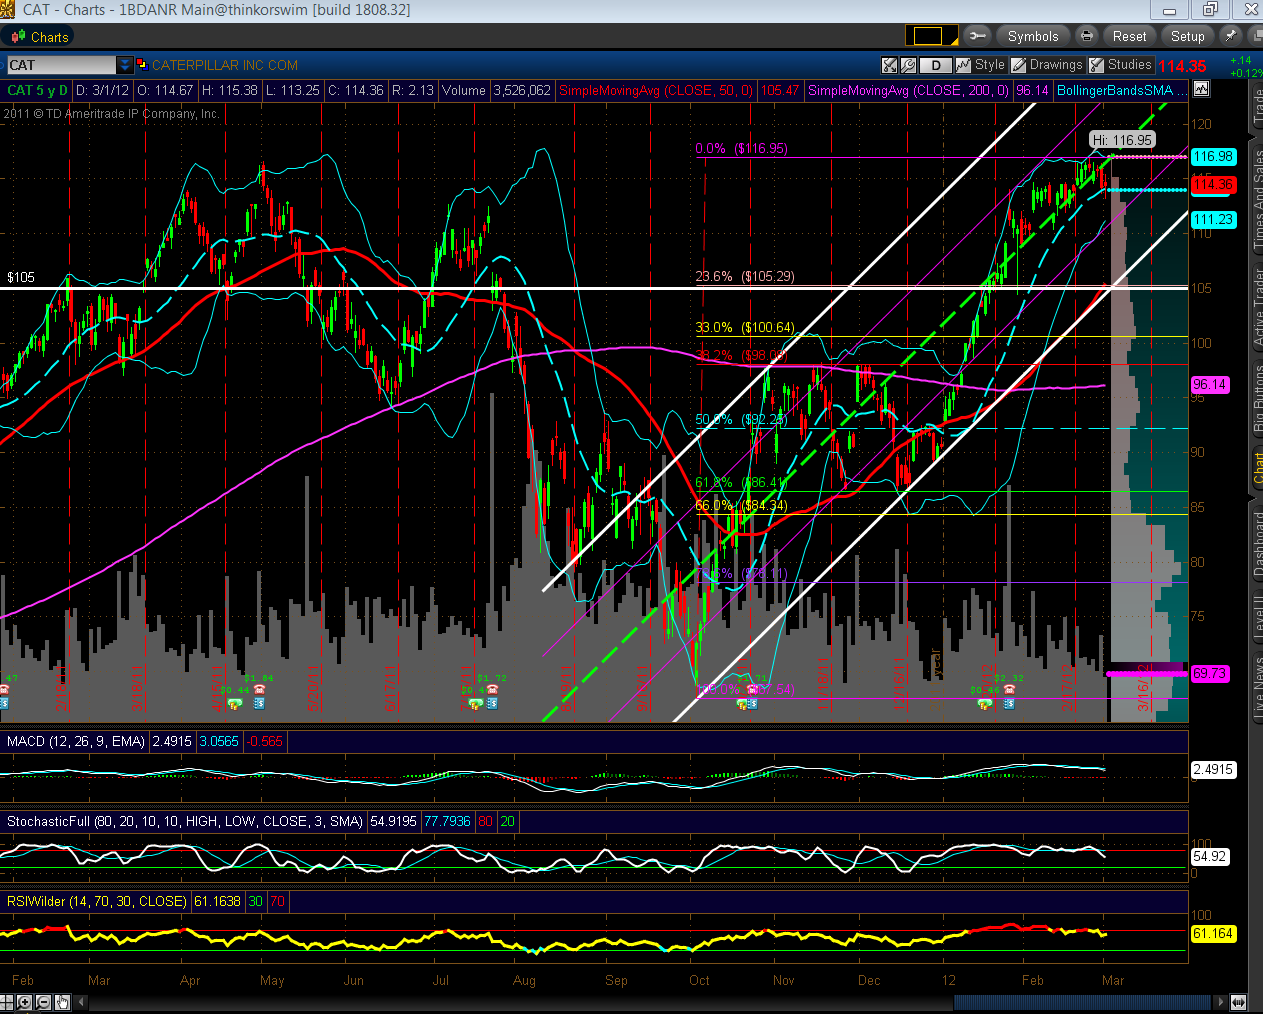Viewport: 1263px width, 1014px height.
Task: Click the pin icon next to Setup
Action: click(x=1231, y=36)
